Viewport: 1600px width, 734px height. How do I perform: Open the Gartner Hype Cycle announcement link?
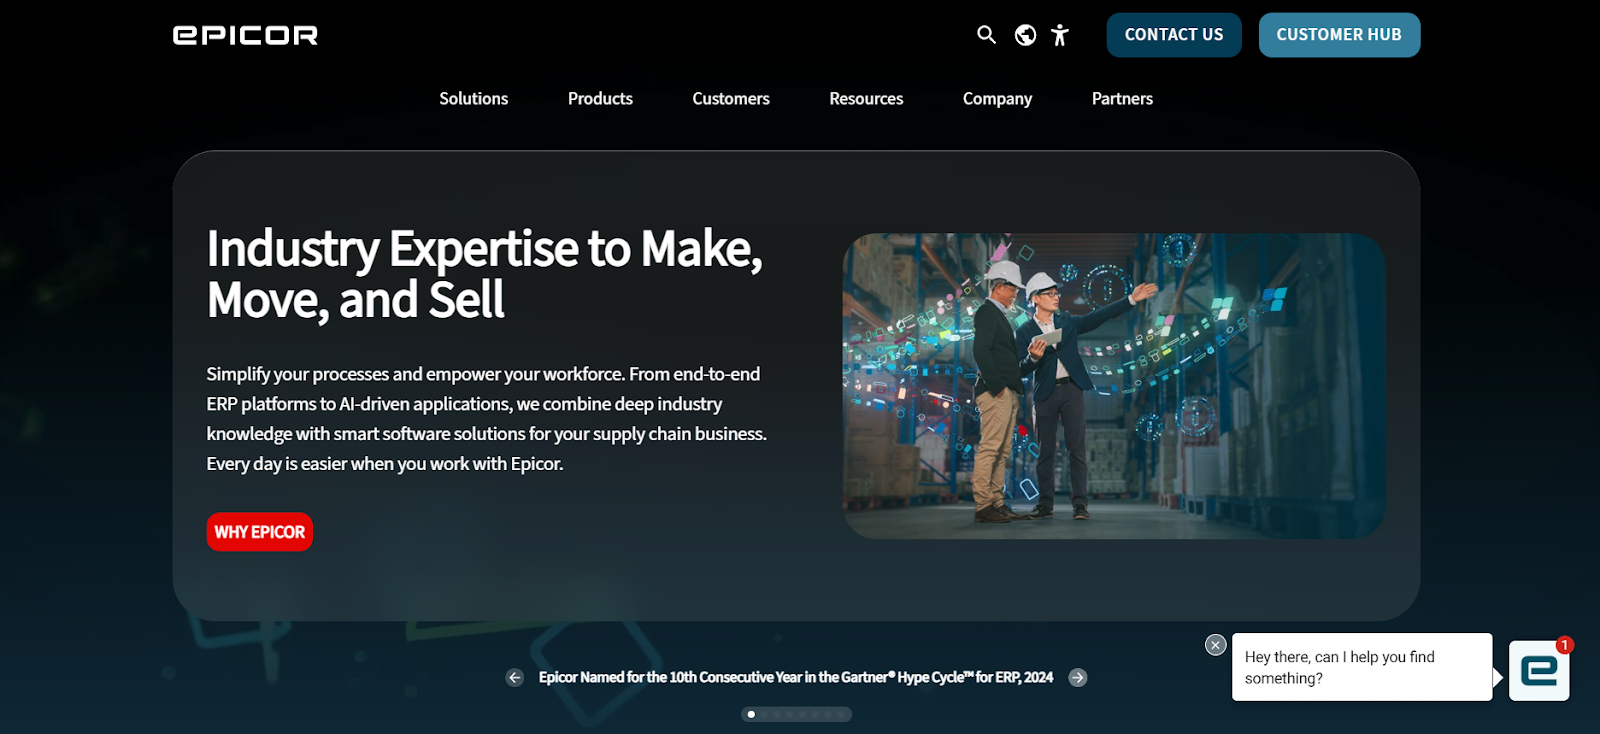(796, 678)
